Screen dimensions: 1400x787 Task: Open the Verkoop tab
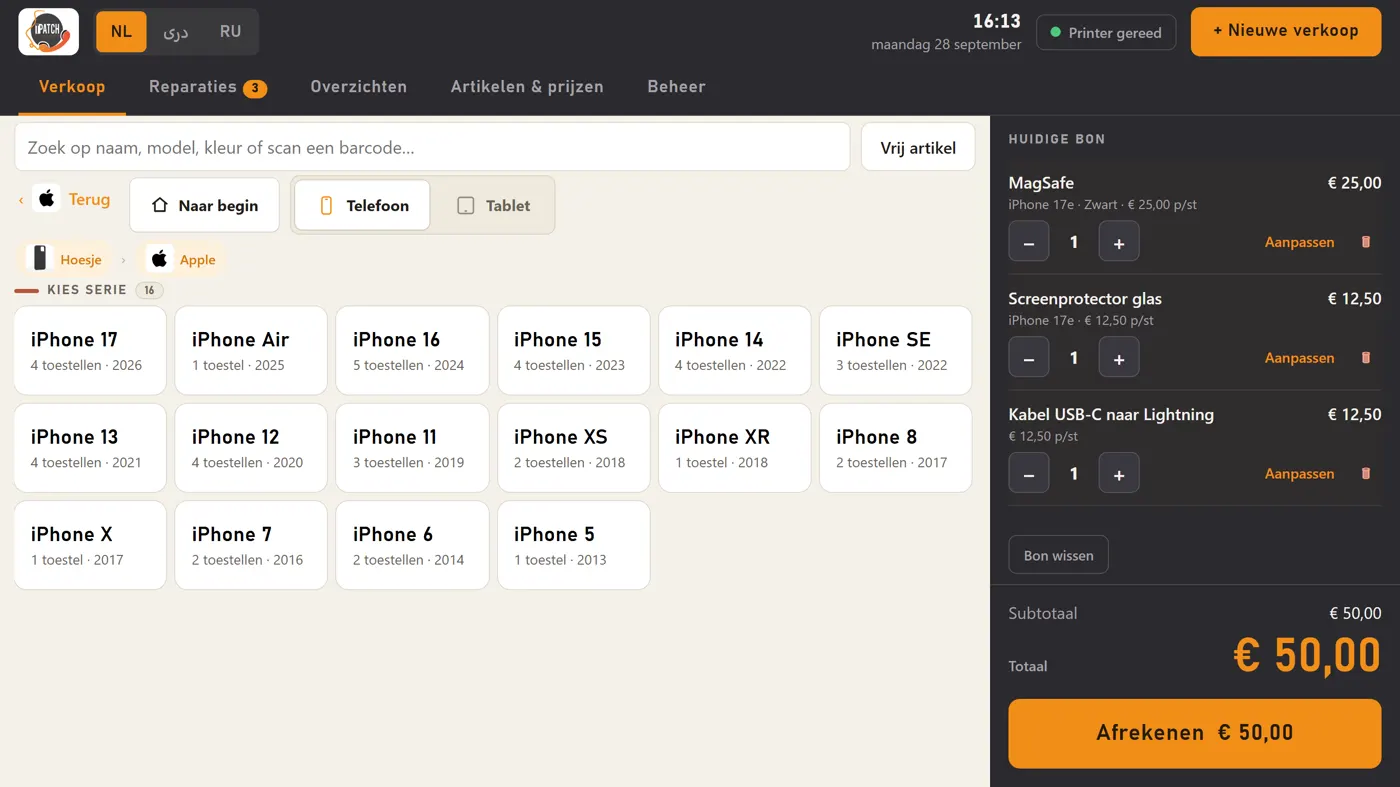click(x=72, y=87)
